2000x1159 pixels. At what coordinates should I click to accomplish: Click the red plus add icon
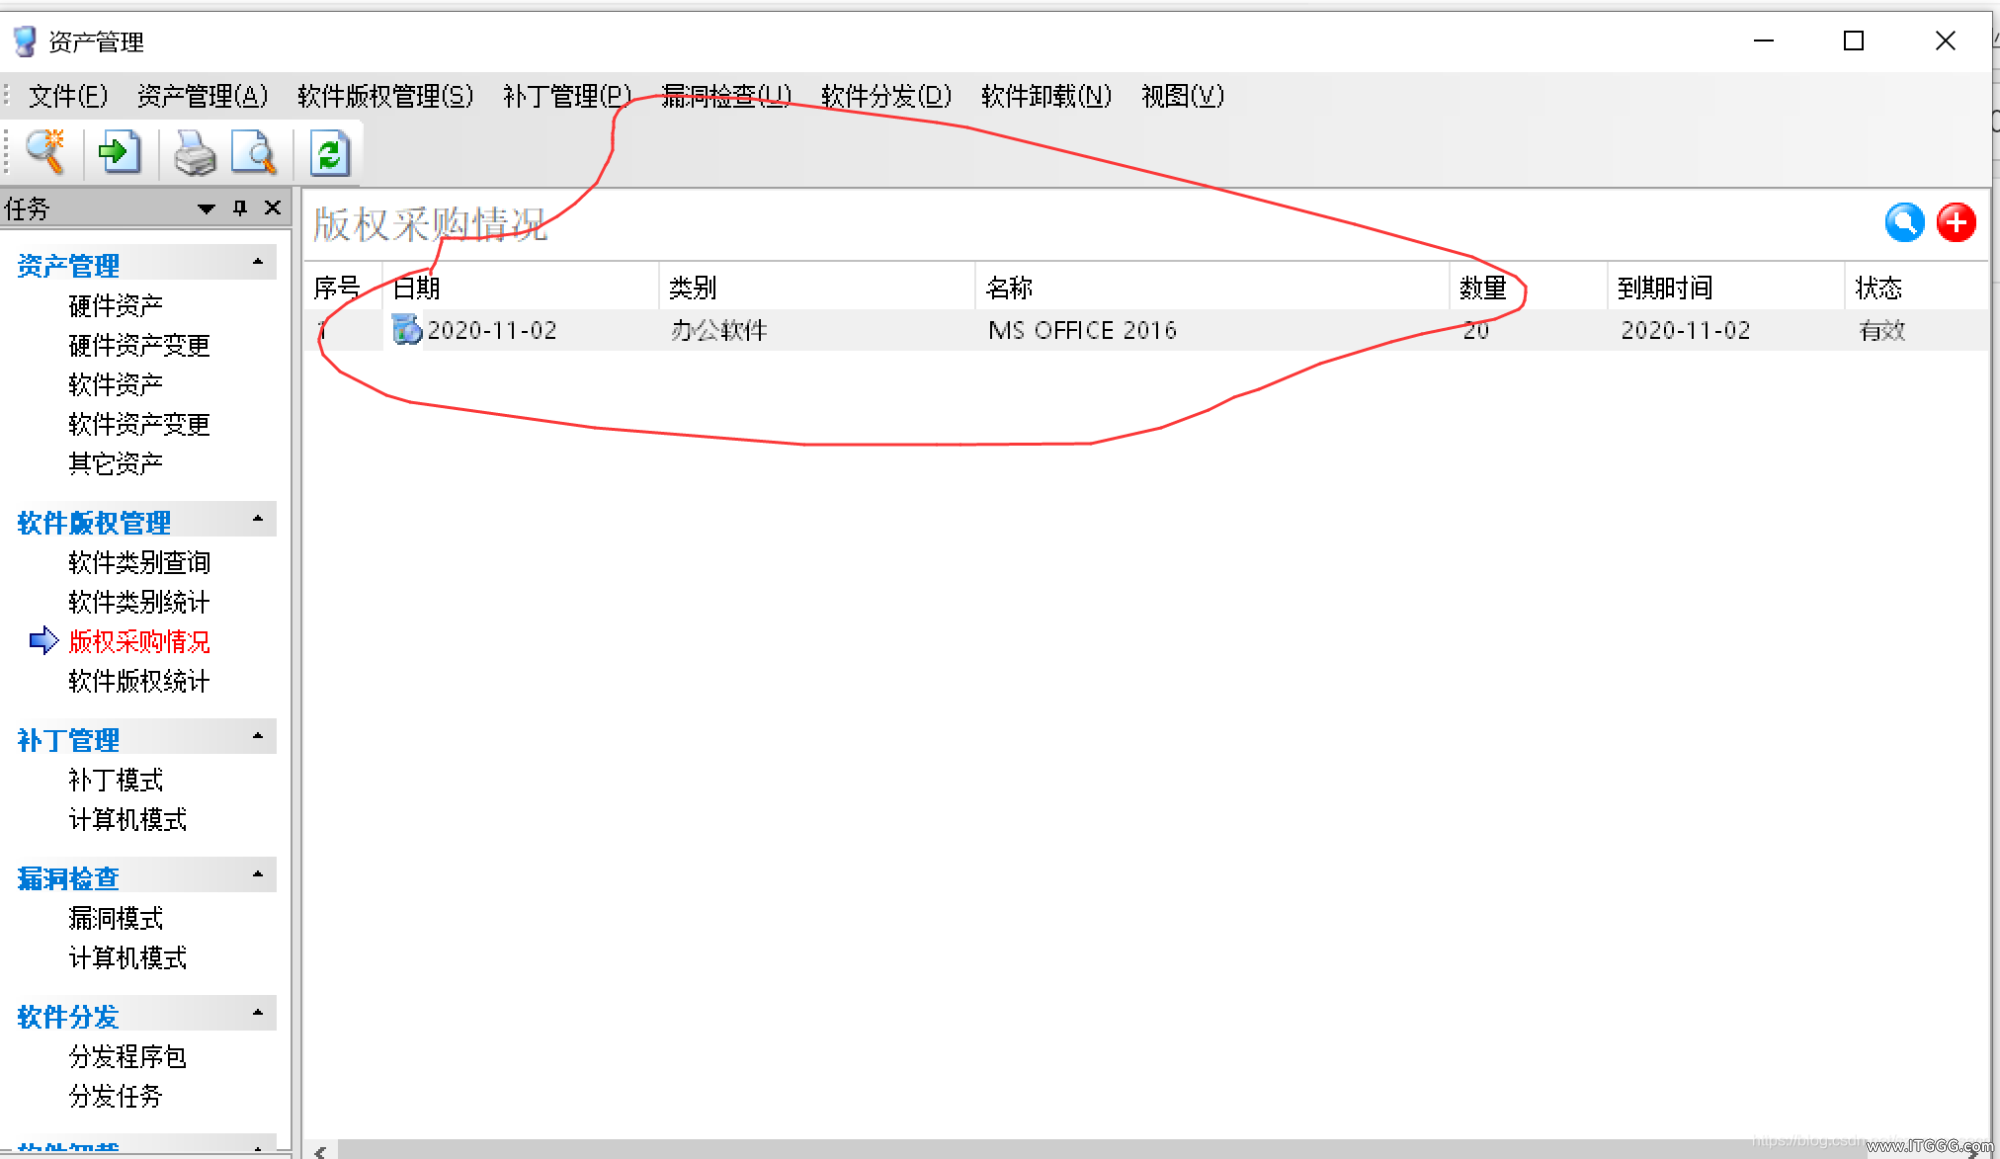coord(1956,222)
